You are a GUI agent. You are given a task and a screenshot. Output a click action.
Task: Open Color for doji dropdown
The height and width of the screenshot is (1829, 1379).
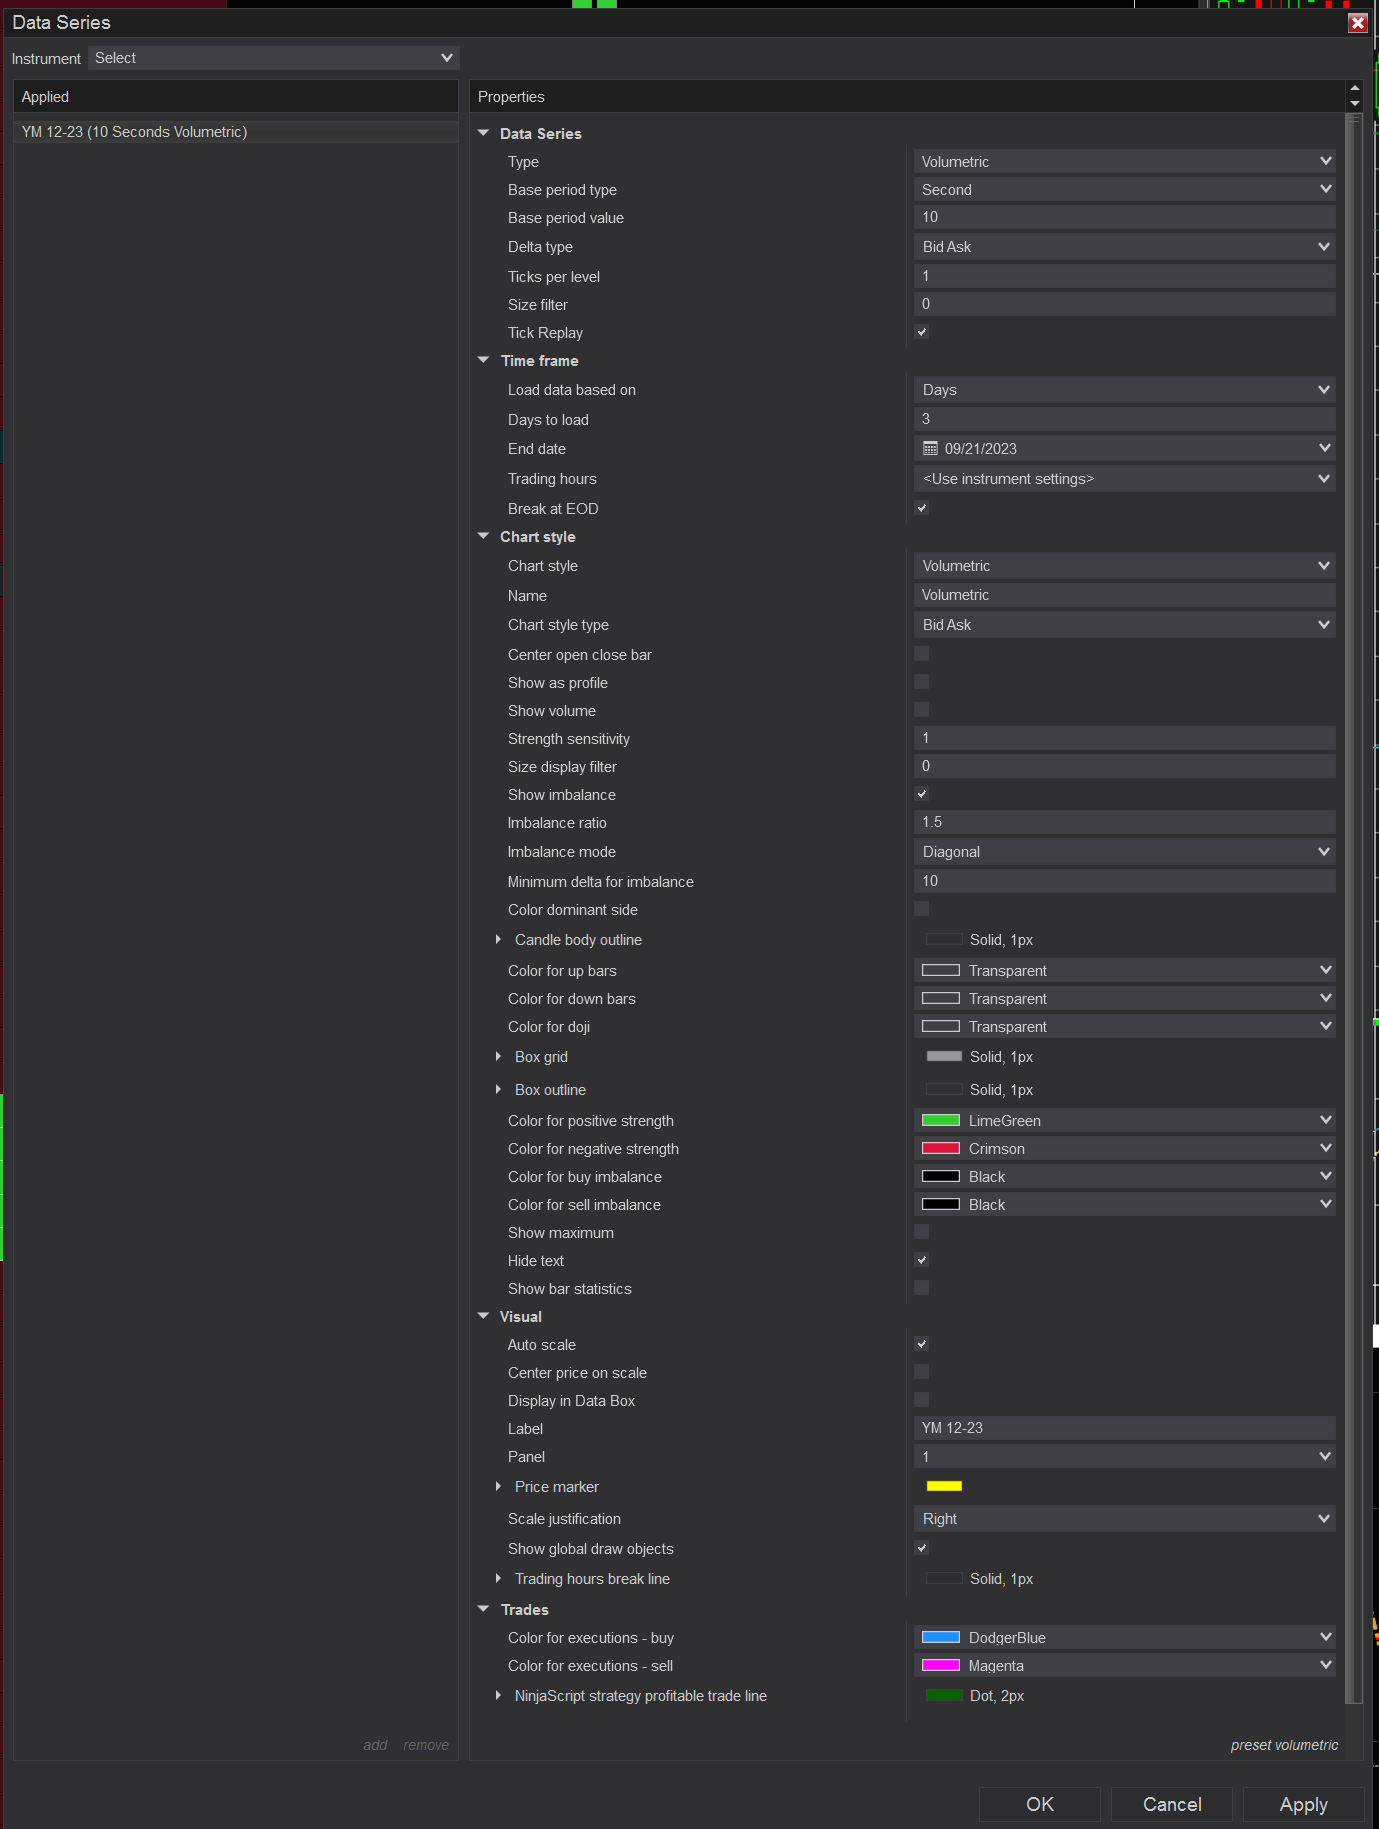(x=1125, y=1026)
